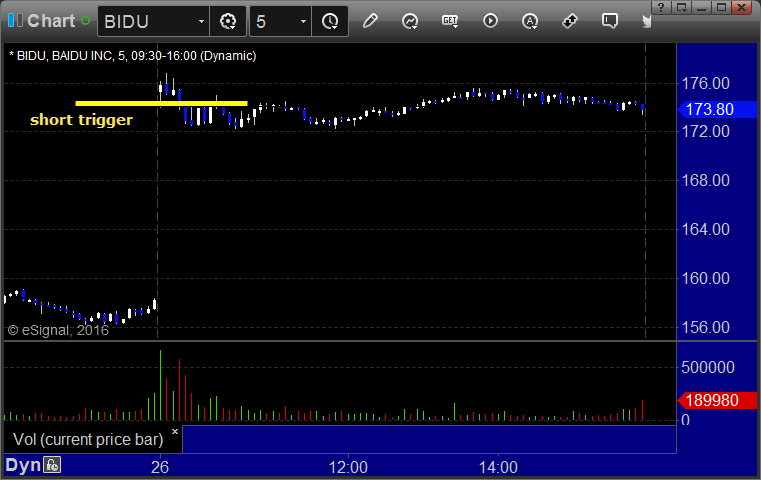
Task: Toggle the lock icon next to Dyn
Action: (x=52, y=465)
